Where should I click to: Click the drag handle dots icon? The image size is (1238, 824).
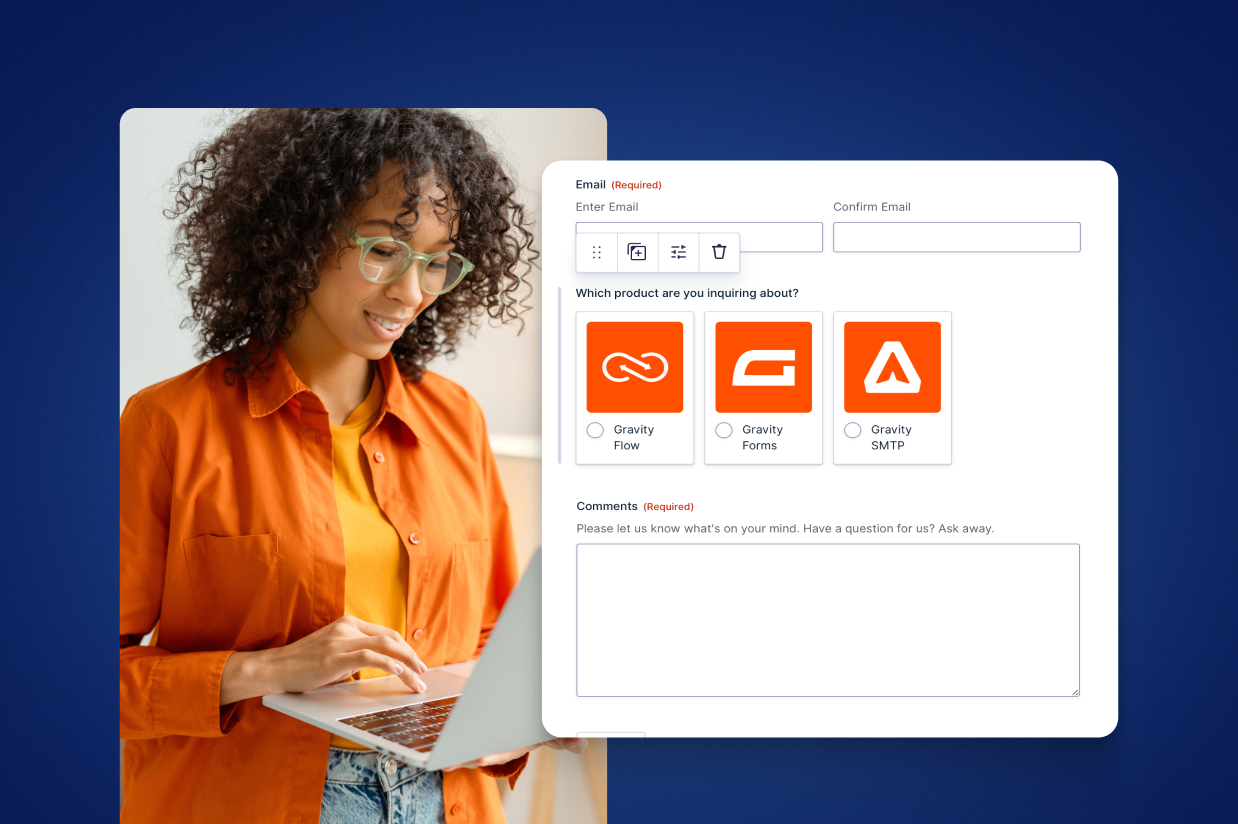(596, 252)
